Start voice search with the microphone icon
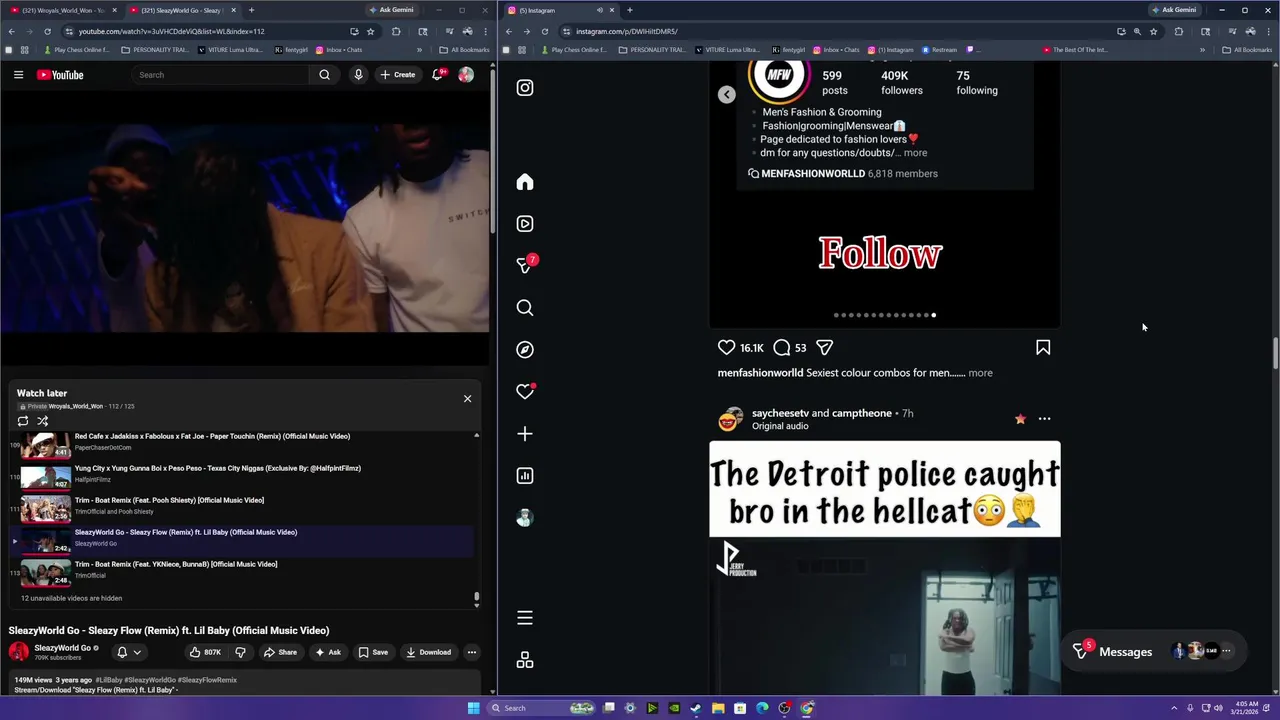Screen dimensions: 1280x720 (358, 75)
